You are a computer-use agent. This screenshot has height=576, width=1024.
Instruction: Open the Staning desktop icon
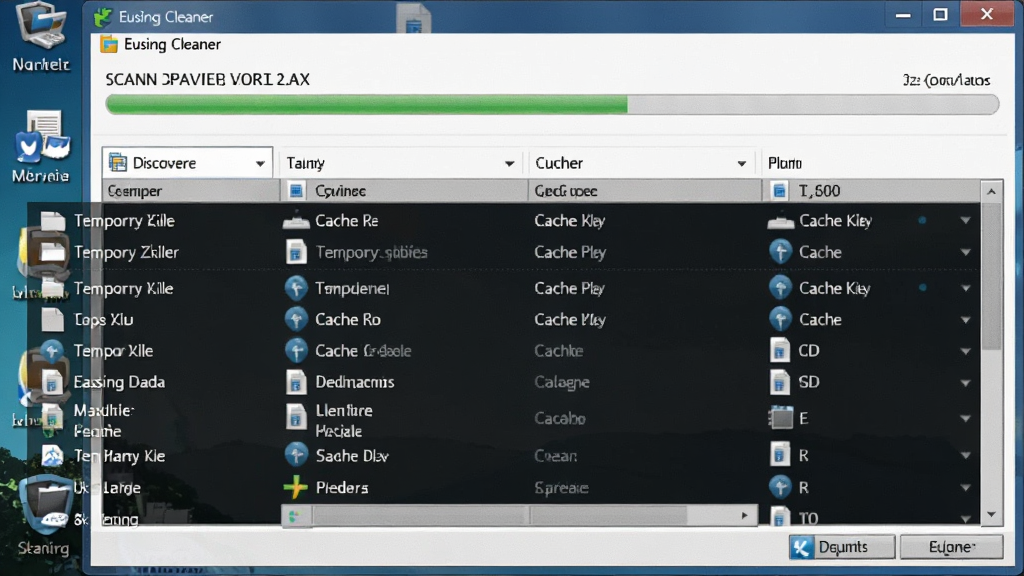coord(44,516)
